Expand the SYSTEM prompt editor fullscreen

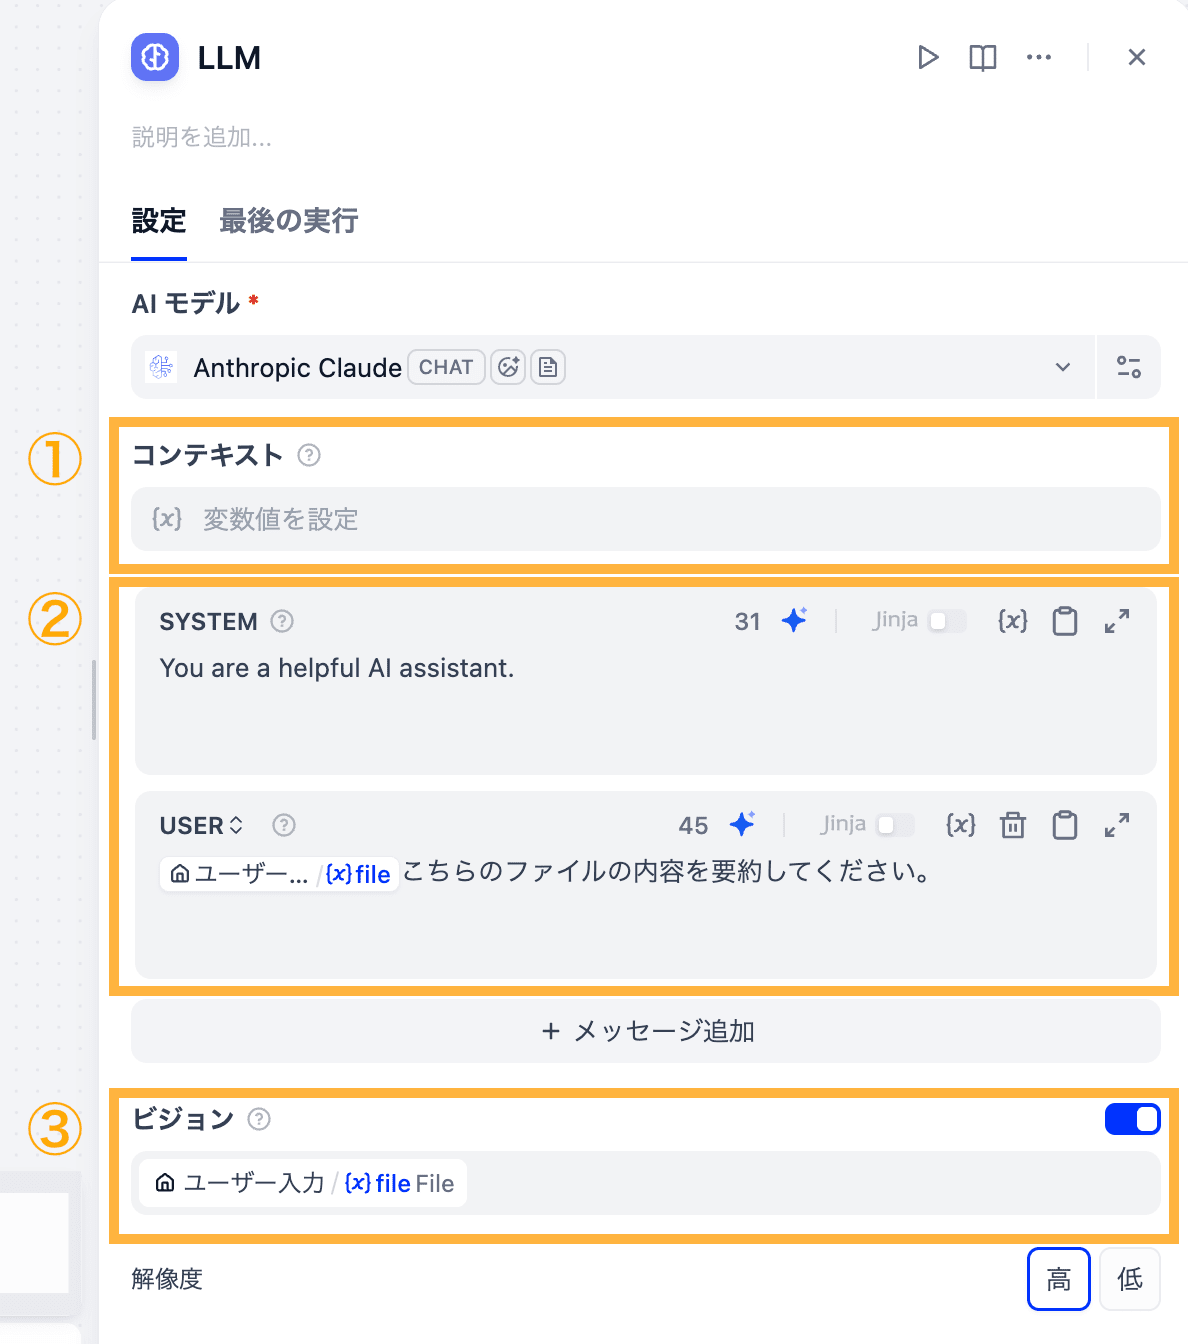1117,621
